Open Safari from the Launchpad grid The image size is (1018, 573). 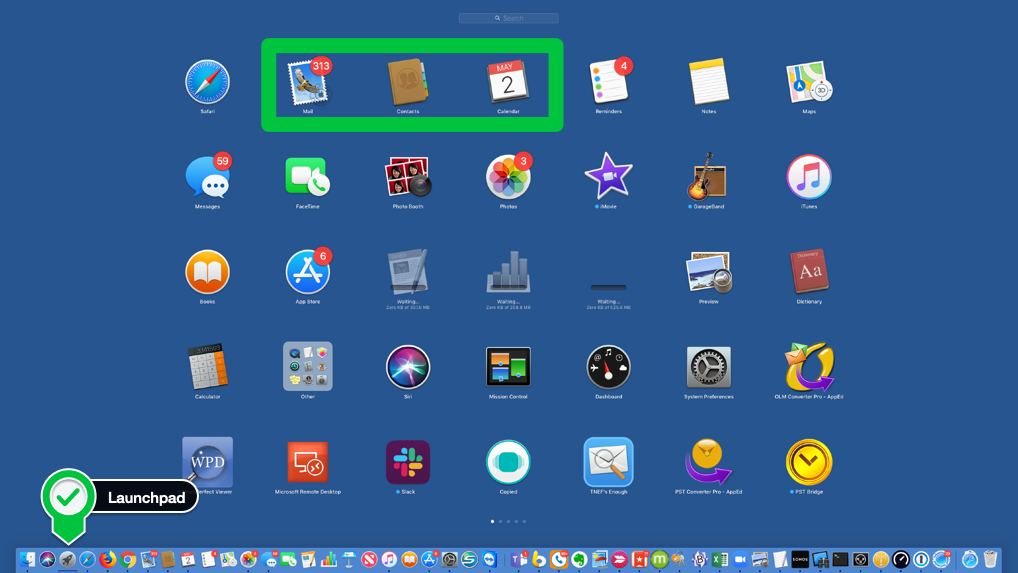click(207, 82)
